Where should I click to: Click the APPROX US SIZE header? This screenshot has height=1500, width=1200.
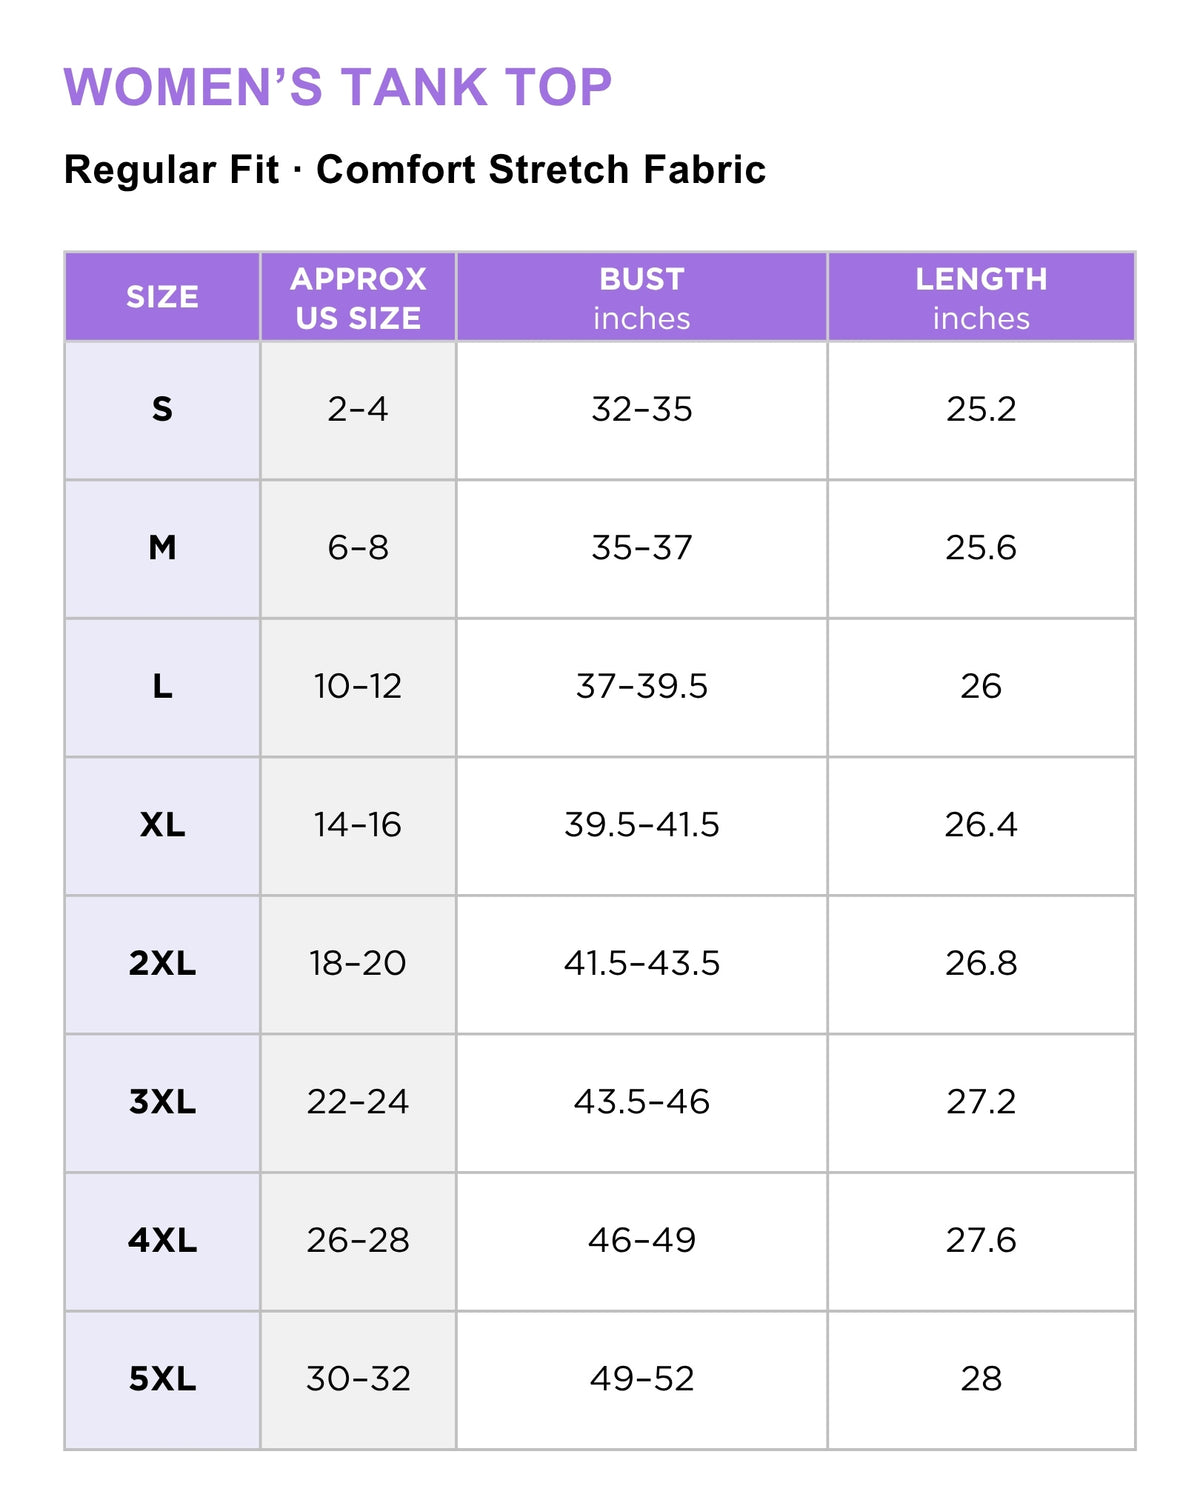tap(358, 297)
